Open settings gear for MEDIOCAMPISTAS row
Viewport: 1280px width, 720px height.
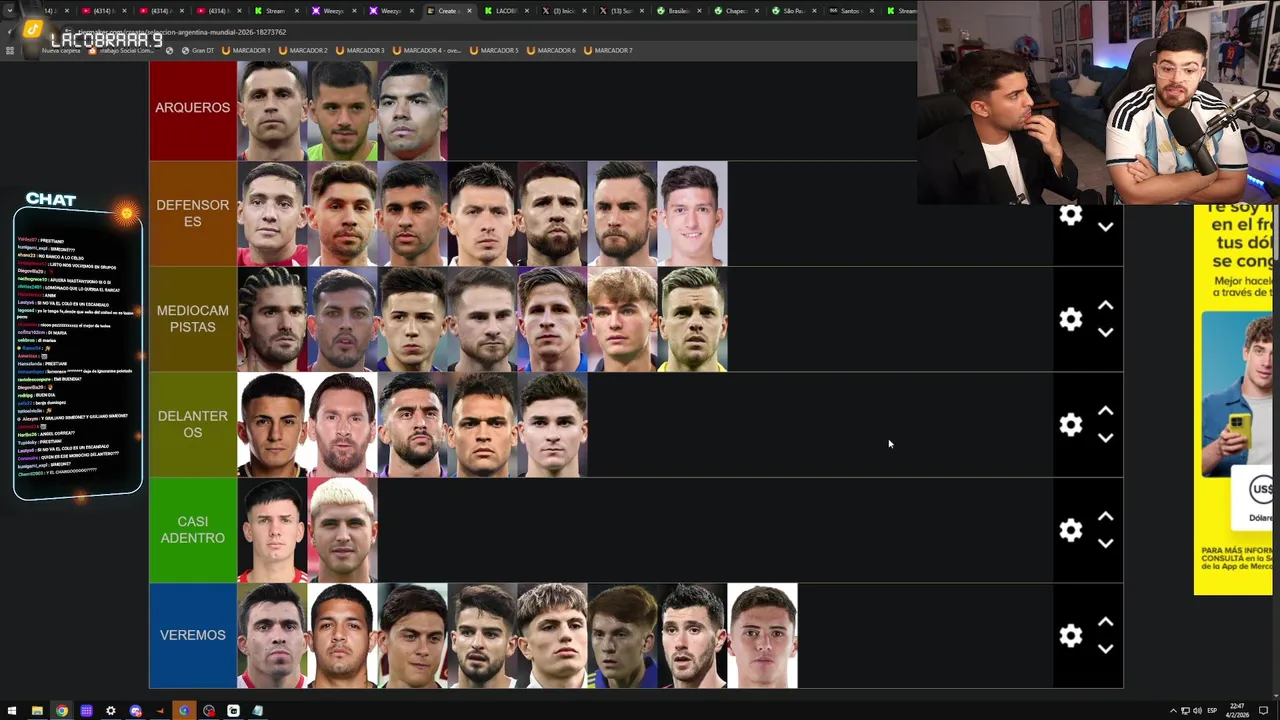[x=1071, y=319]
